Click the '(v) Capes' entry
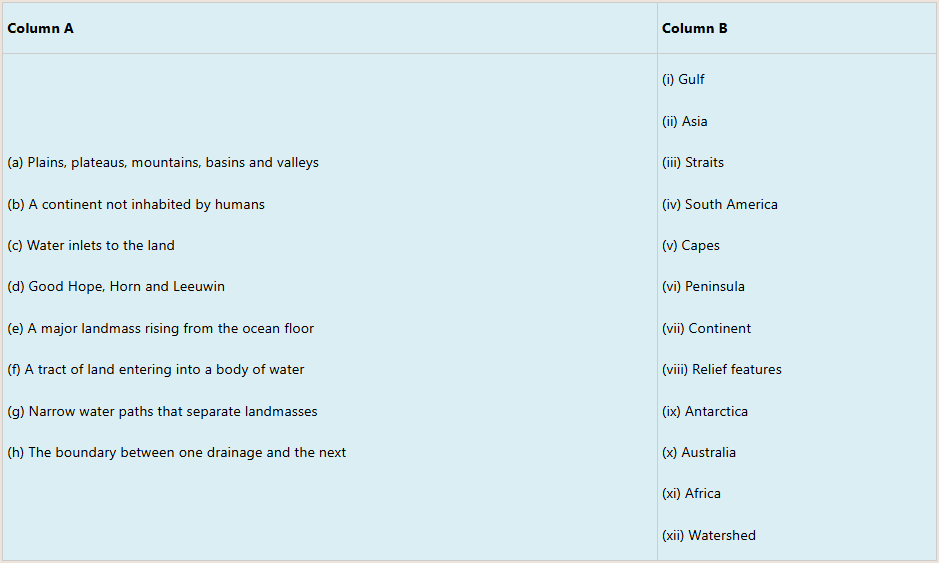This screenshot has width=939, height=563. [x=690, y=245]
